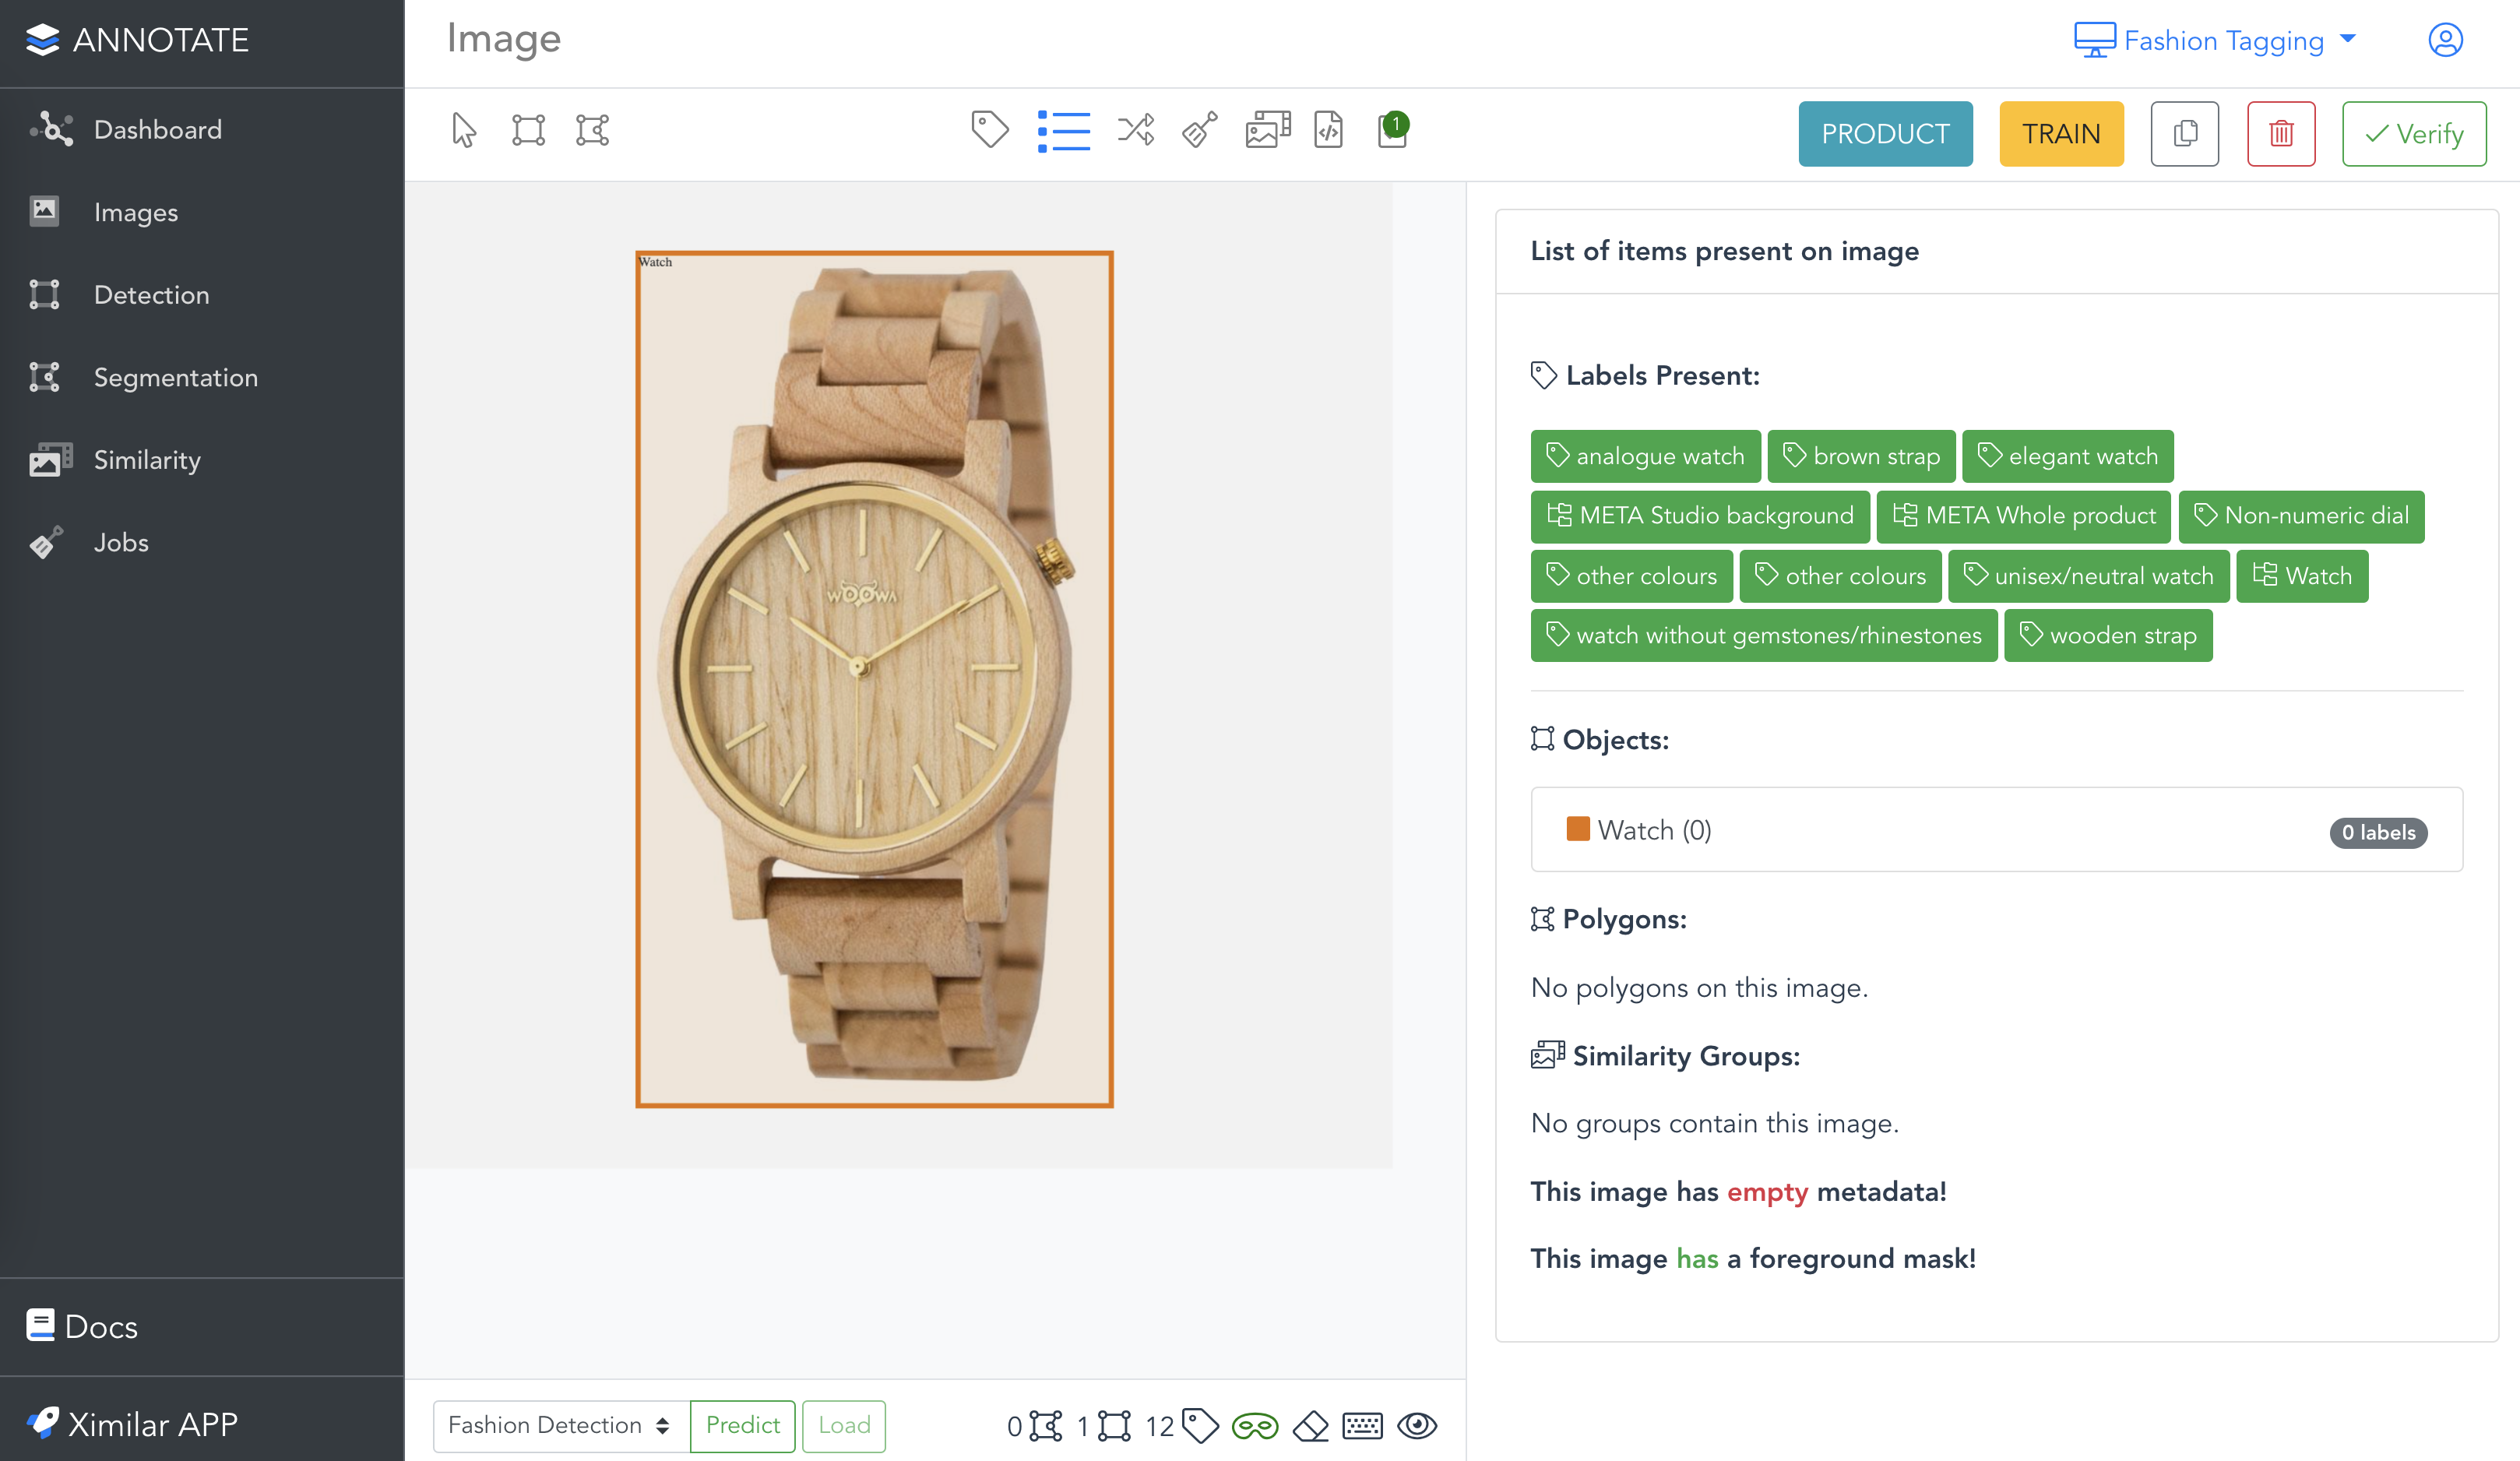Open the Fashion Tagging workspace dropdown

[2215, 40]
